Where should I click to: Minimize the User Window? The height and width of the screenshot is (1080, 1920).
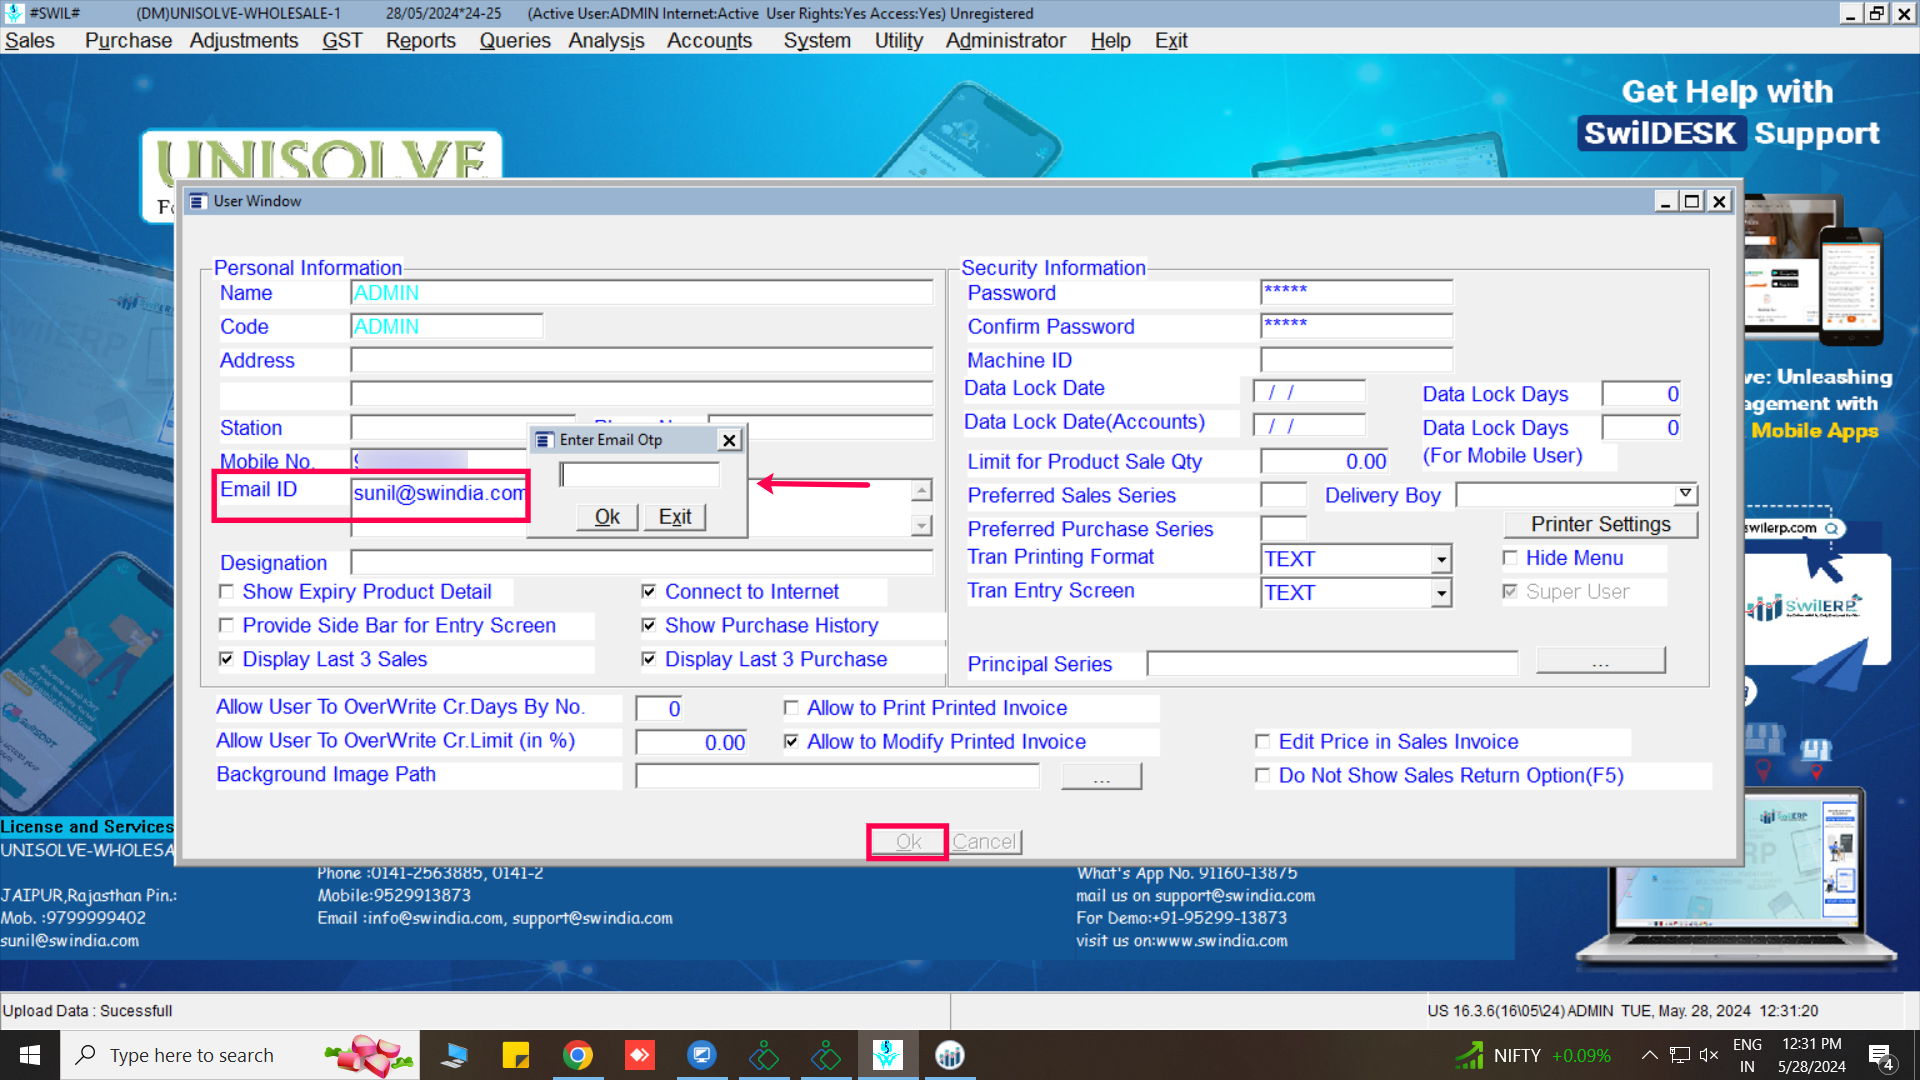coord(1665,201)
